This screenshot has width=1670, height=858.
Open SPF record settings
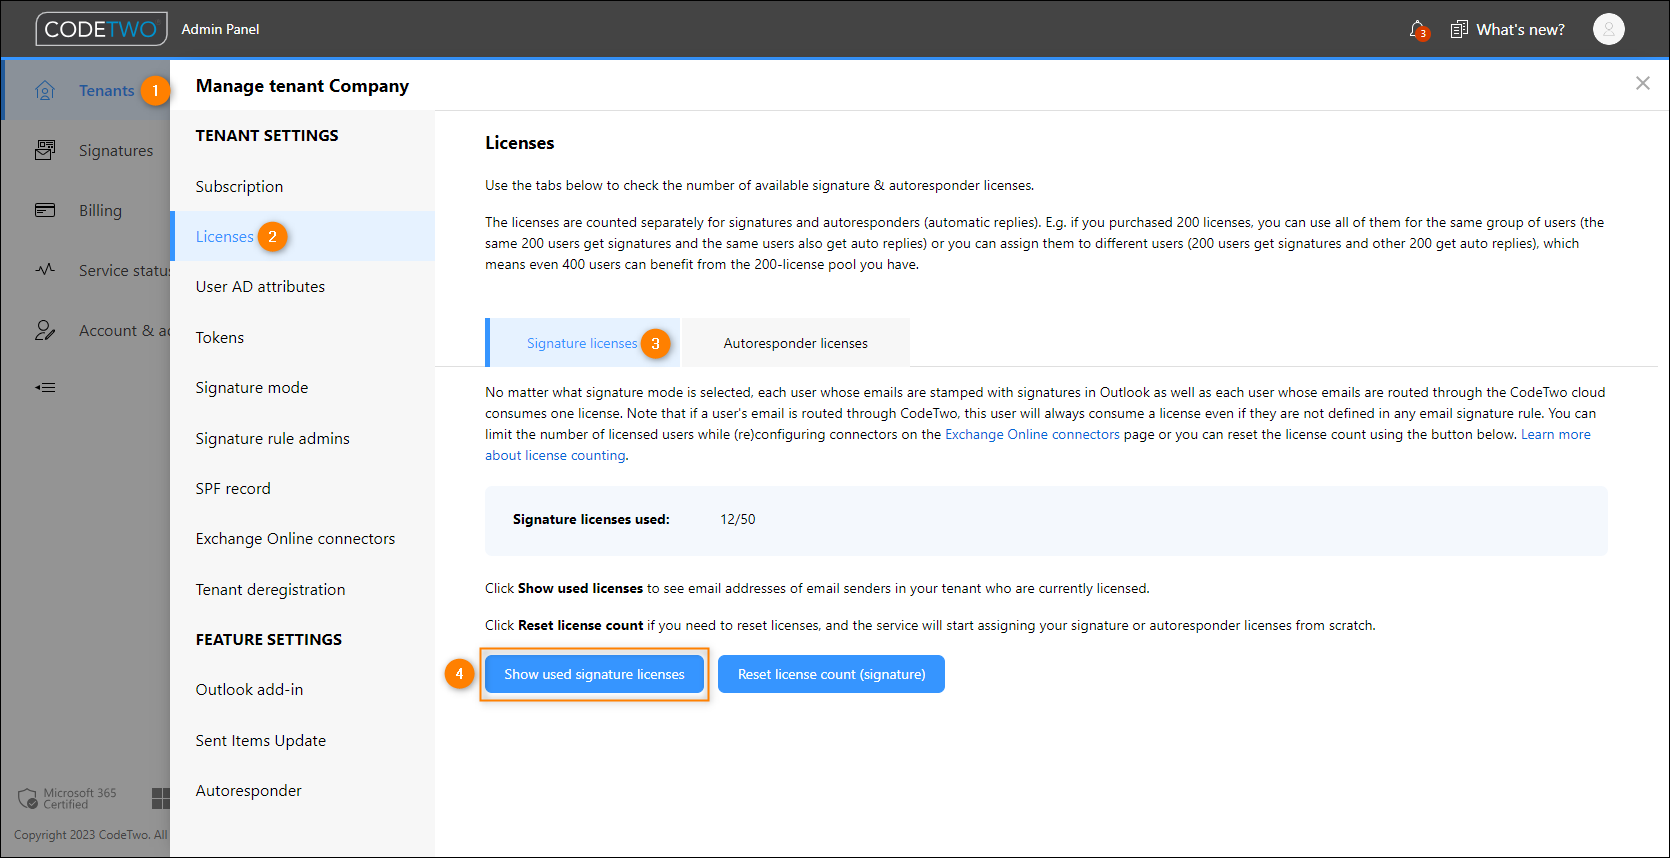[x=232, y=488]
